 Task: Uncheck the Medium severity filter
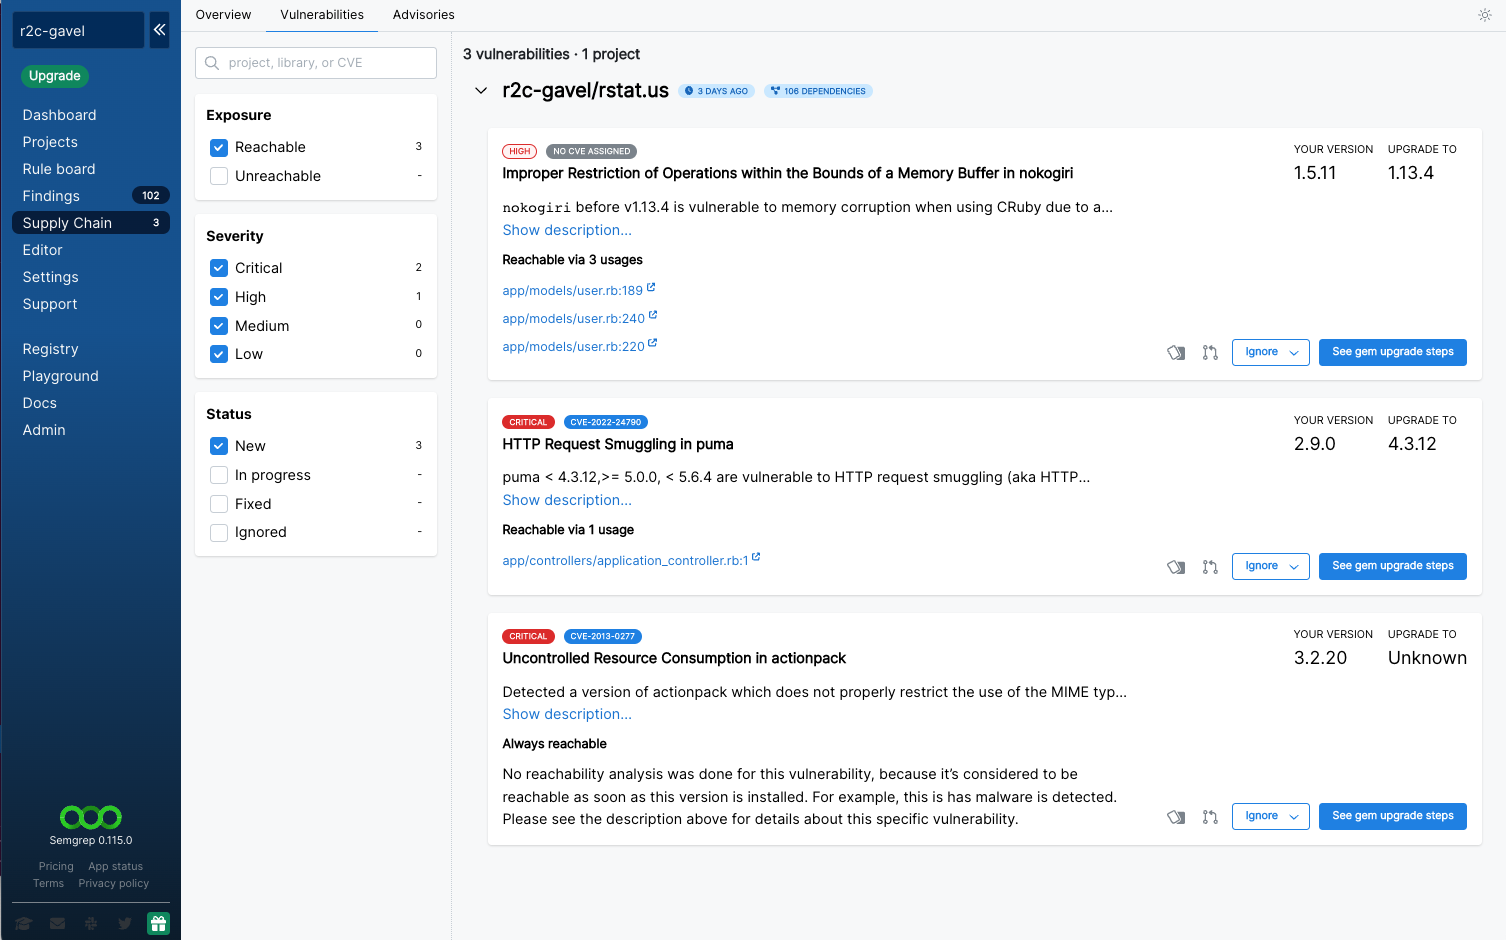coord(219,326)
